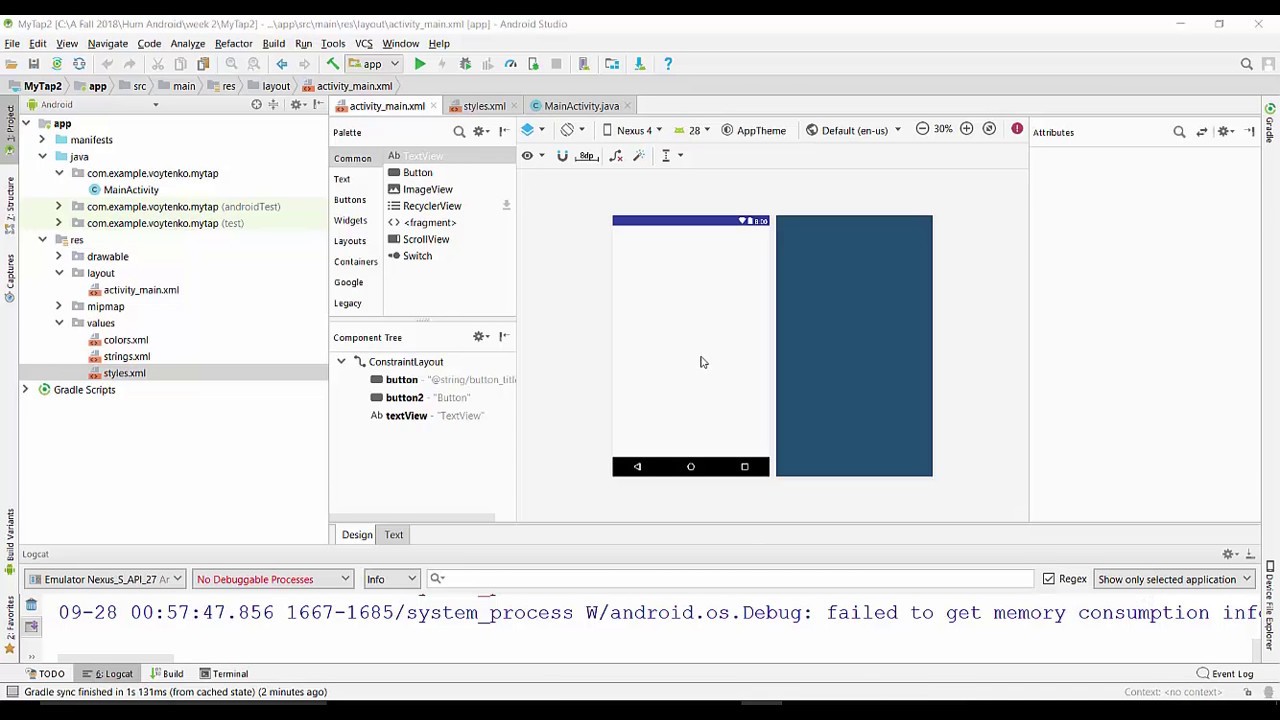Click the Search Everywhere magnifier icon
Viewport: 1280px width, 720px height.
tap(1247, 64)
